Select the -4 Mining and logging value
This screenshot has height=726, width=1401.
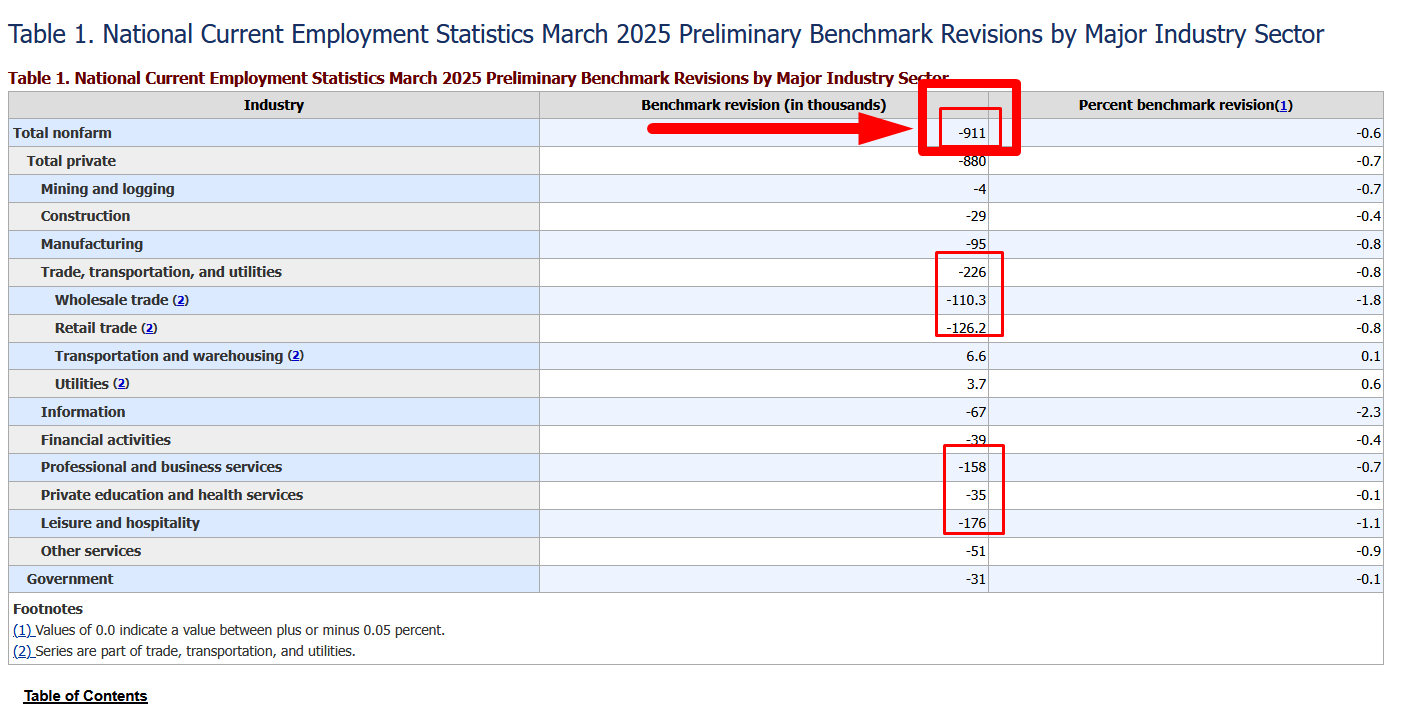980,189
